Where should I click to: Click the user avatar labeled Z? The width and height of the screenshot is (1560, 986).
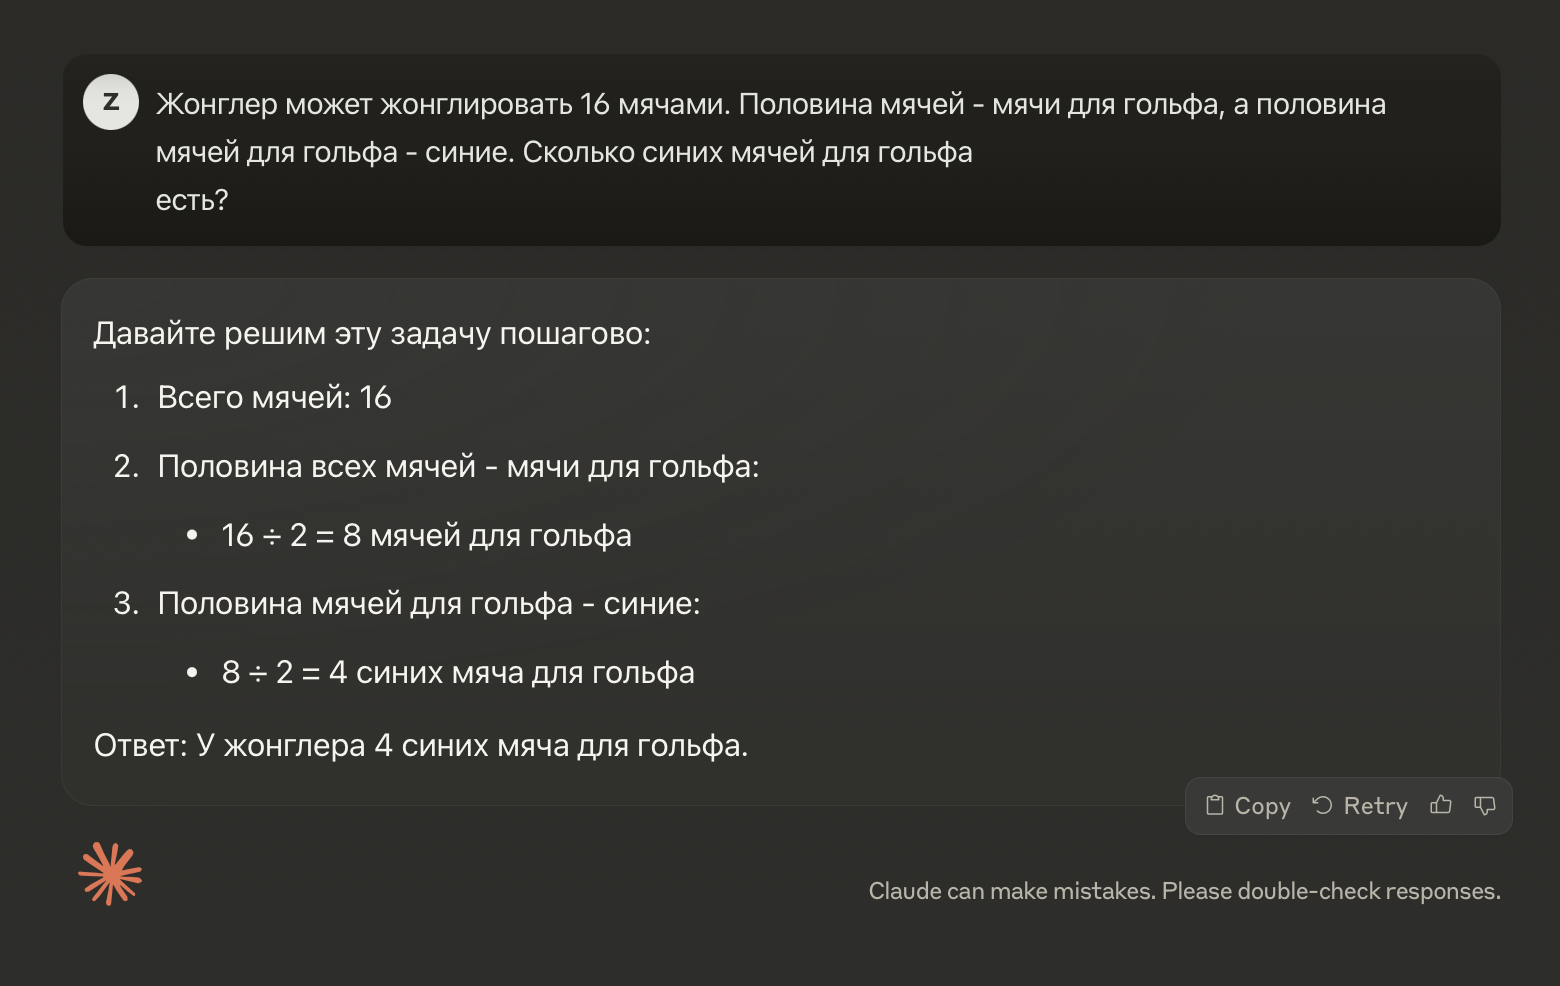(111, 102)
